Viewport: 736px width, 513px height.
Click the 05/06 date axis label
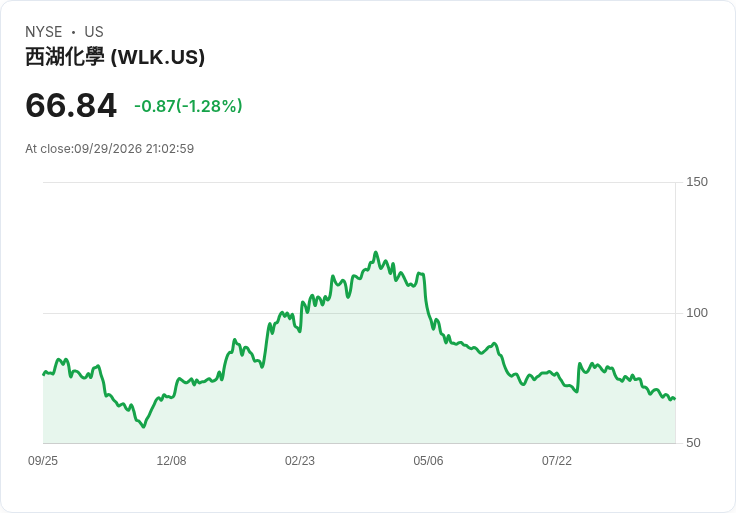[x=428, y=461]
